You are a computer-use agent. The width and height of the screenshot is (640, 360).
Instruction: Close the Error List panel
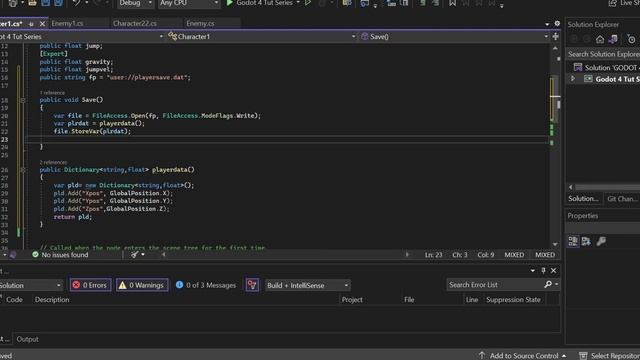553,271
